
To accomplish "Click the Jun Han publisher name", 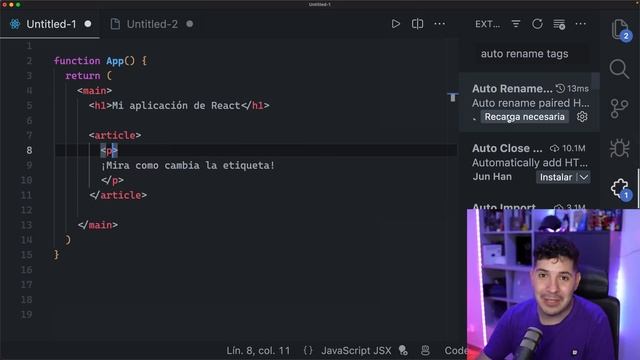I will click(x=492, y=177).
